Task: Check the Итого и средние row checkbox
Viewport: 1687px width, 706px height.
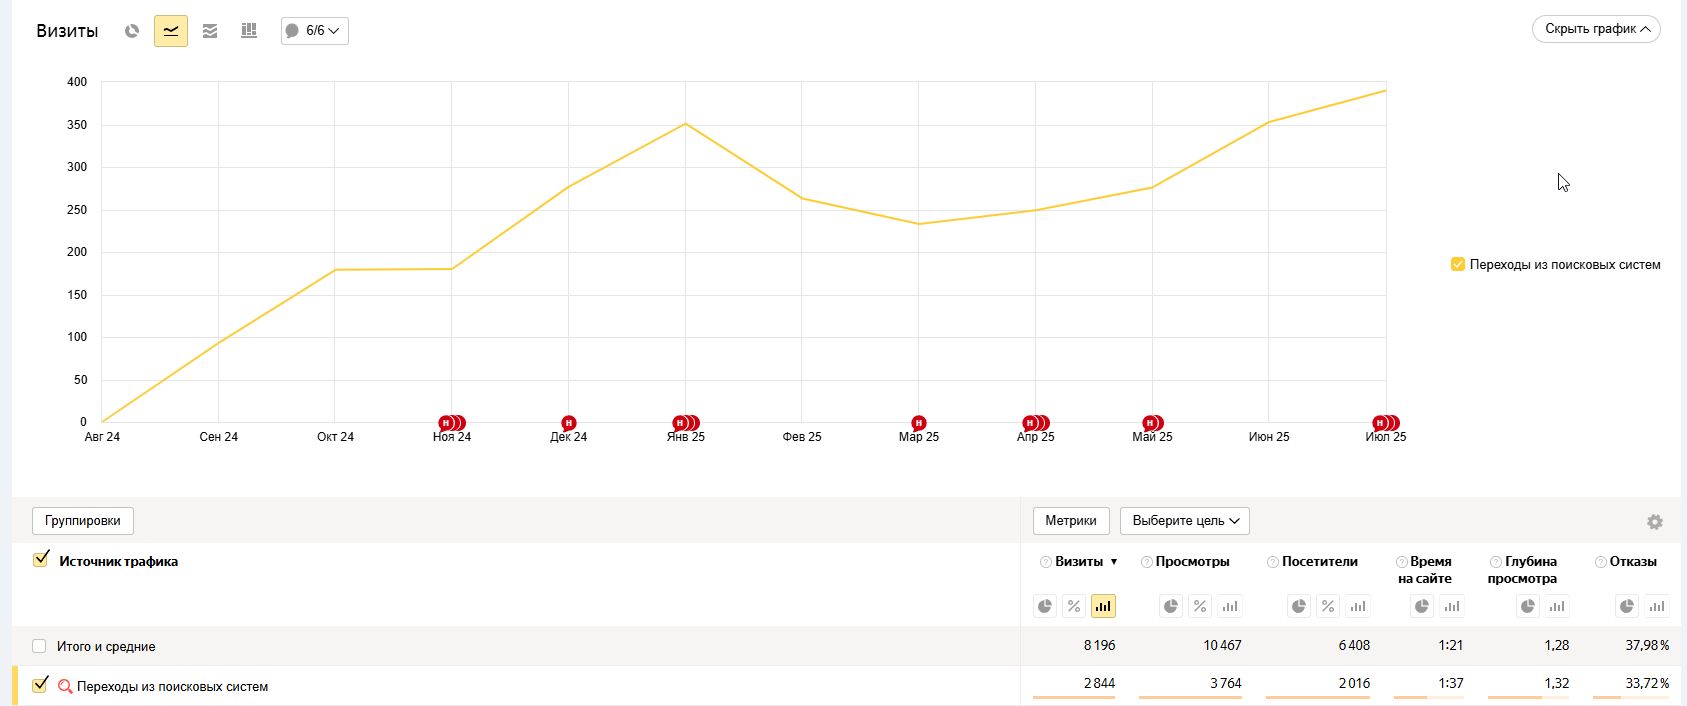Action: (39, 646)
